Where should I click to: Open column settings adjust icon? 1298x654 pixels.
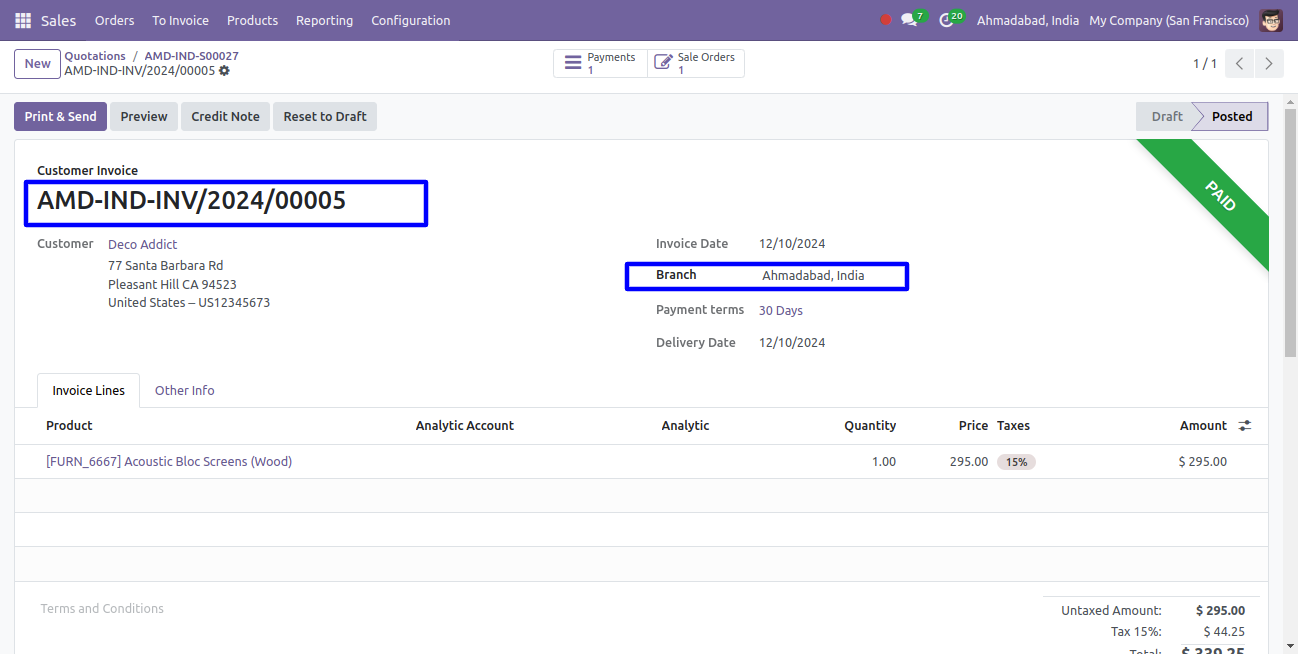(1244, 426)
